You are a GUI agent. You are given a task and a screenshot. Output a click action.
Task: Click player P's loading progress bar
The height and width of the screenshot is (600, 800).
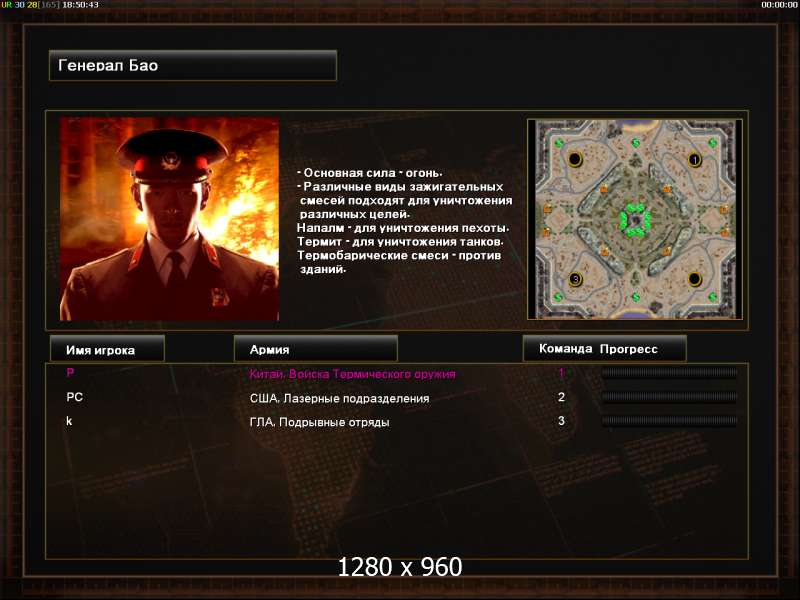669,373
